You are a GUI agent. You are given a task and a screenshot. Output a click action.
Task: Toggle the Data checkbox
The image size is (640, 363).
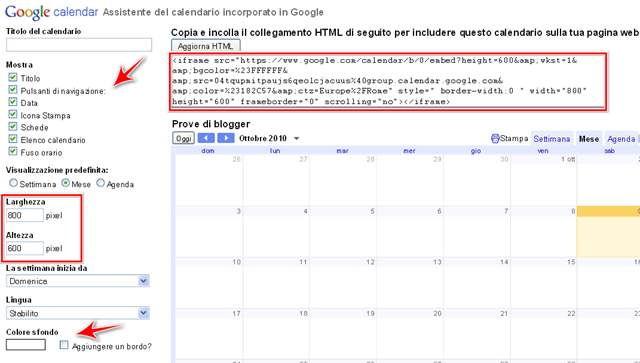point(13,102)
